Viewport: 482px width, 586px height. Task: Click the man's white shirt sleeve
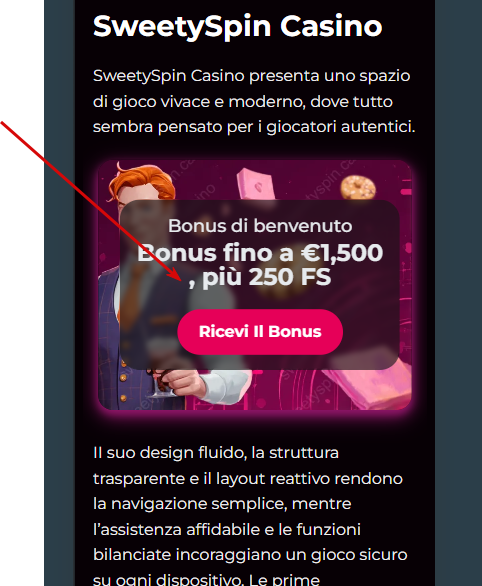(226, 385)
